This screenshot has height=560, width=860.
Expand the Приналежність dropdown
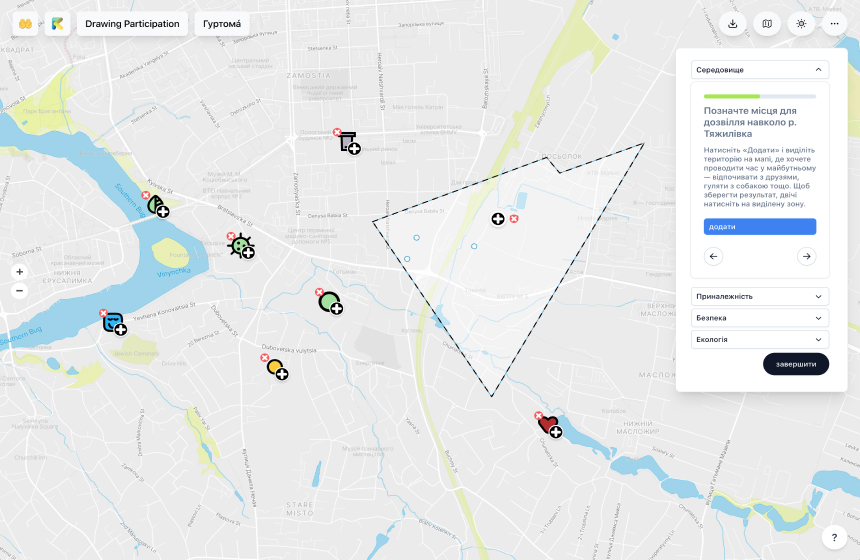click(x=759, y=296)
